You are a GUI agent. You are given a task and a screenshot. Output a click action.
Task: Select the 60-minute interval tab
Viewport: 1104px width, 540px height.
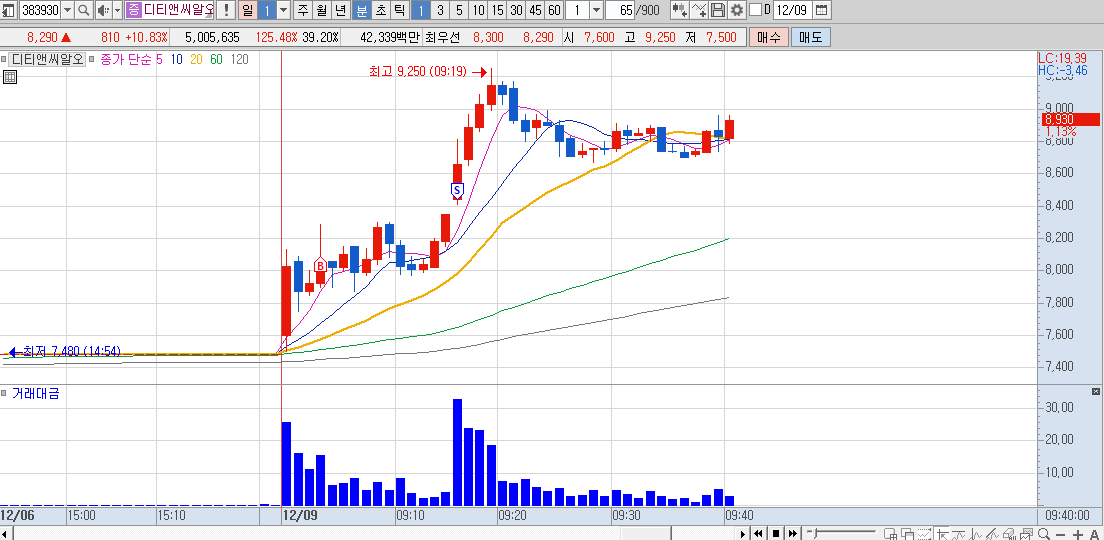(x=554, y=10)
